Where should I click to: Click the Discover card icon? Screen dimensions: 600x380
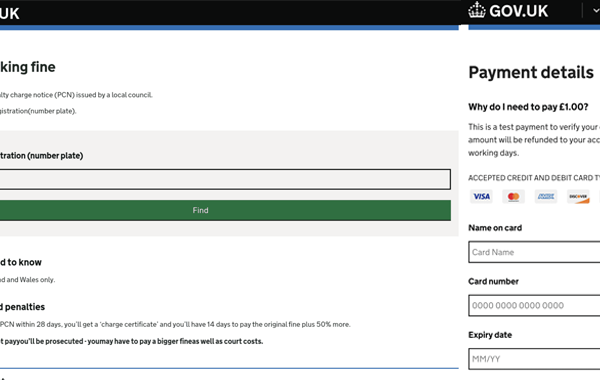pyautogui.click(x=578, y=196)
